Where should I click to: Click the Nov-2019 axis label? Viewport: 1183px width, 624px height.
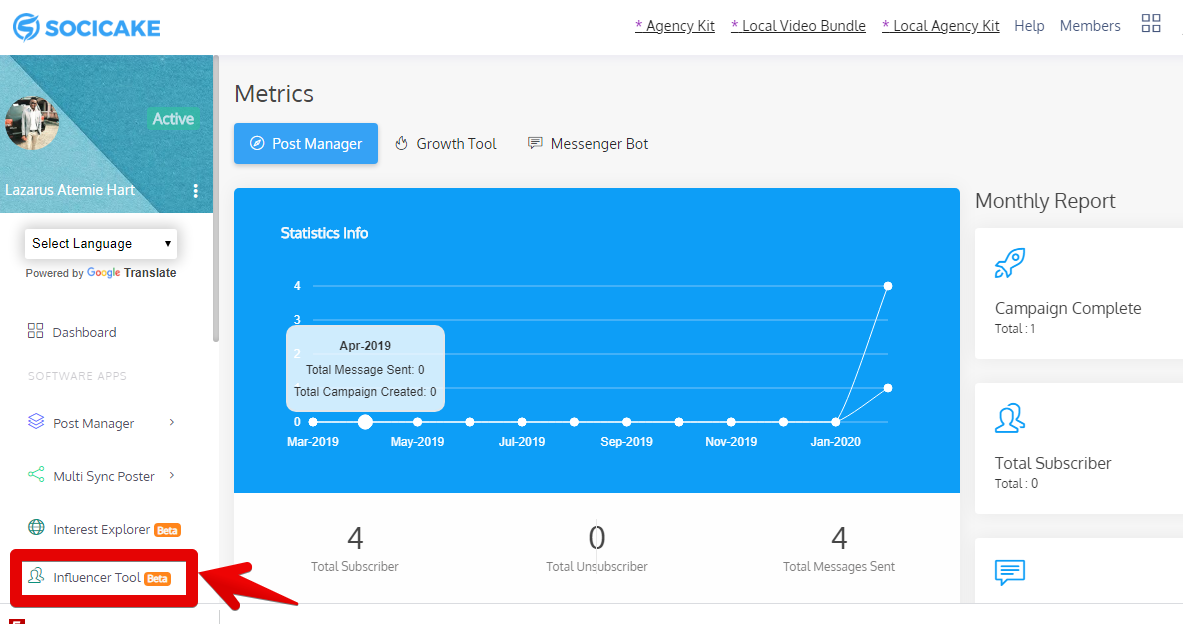pos(731,441)
